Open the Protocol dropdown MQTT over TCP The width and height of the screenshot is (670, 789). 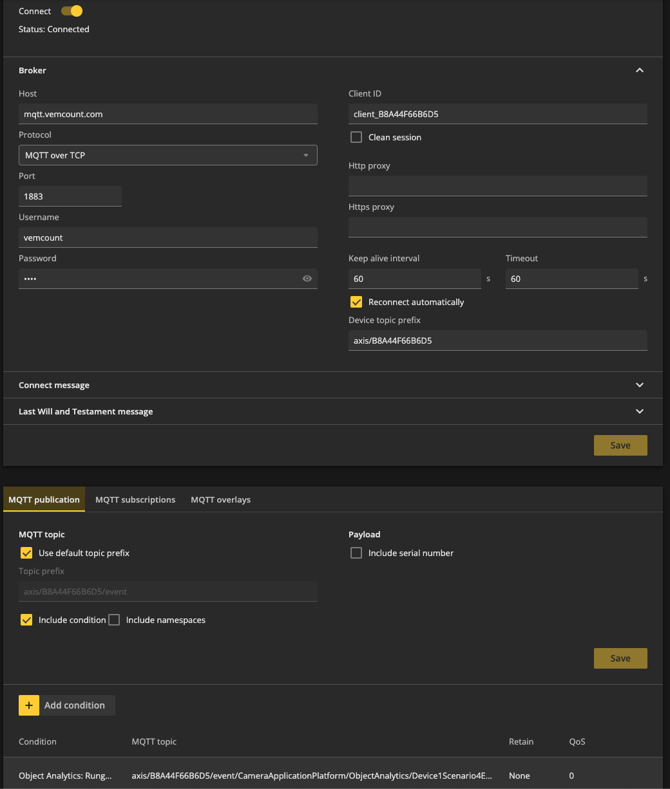(x=168, y=155)
